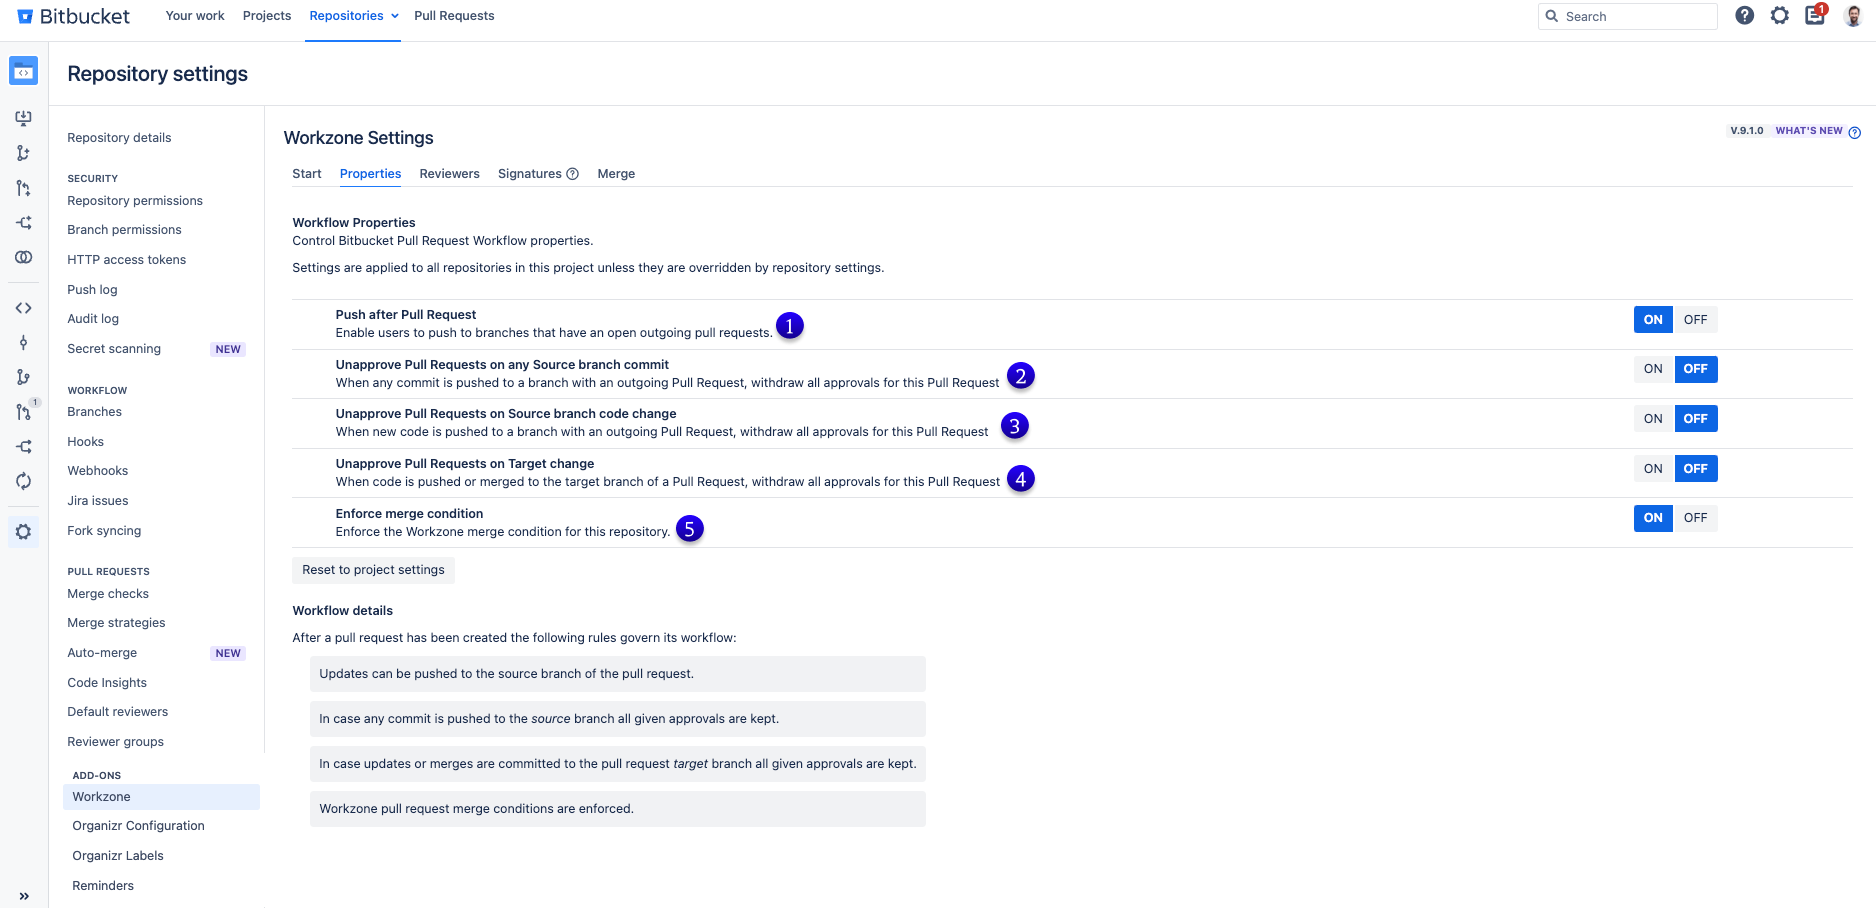Turn ON Unapprove Pull Requests on Target change
Image resolution: width=1876 pixels, height=908 pixels.
[x=1653, y=469]
